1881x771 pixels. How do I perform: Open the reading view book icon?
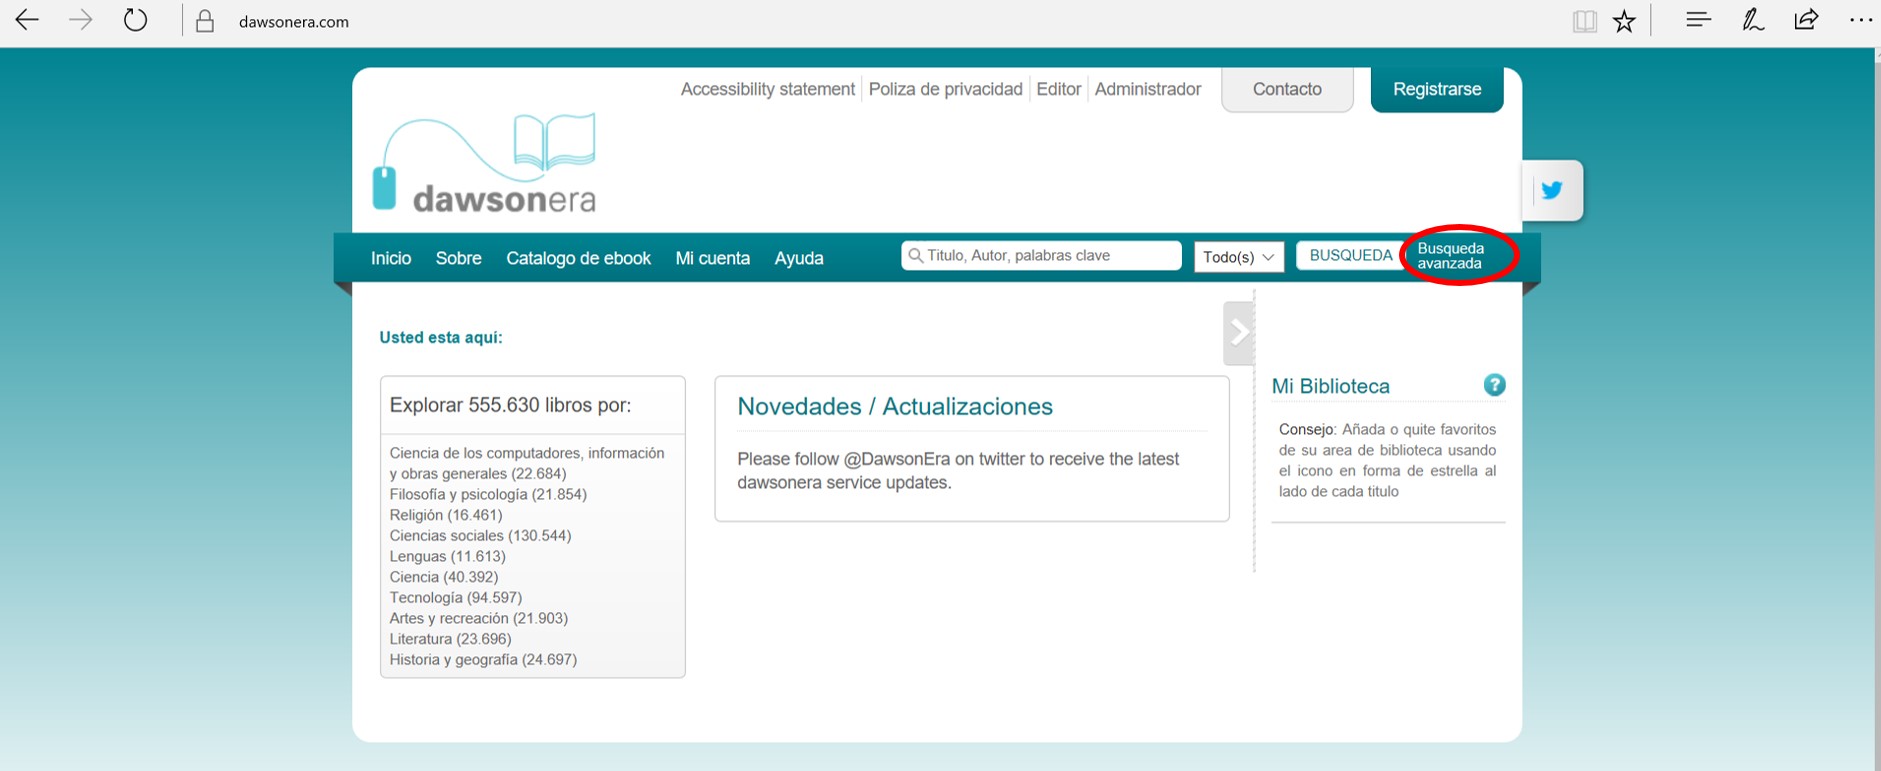(1584, 21)
